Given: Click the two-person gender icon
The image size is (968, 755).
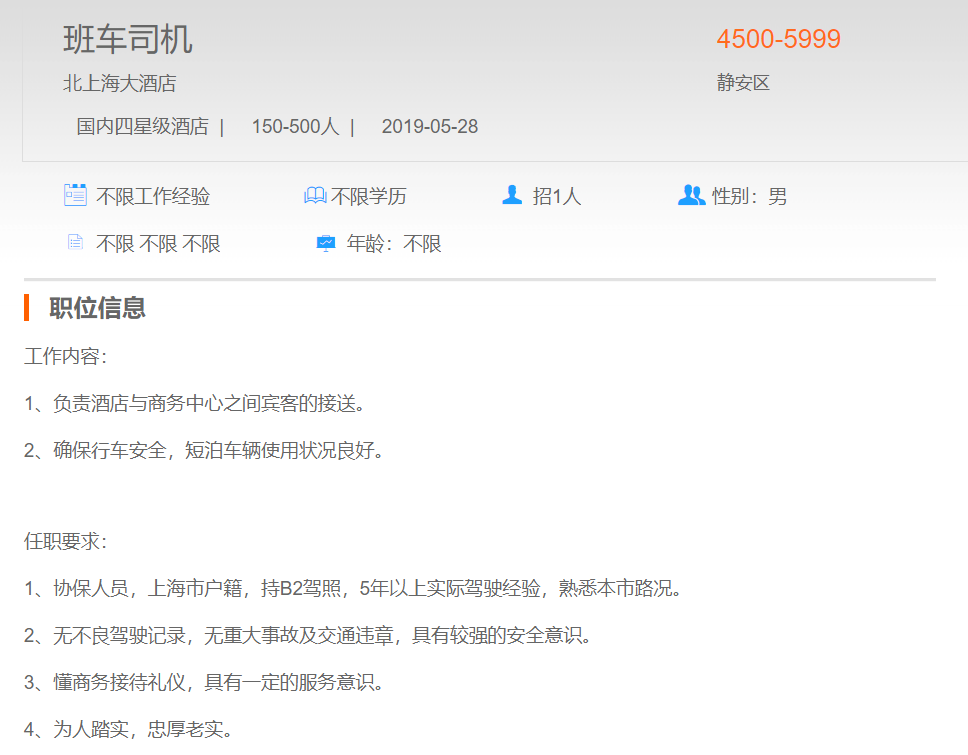Looking at the screenshot, I should [x=691, y=195].
